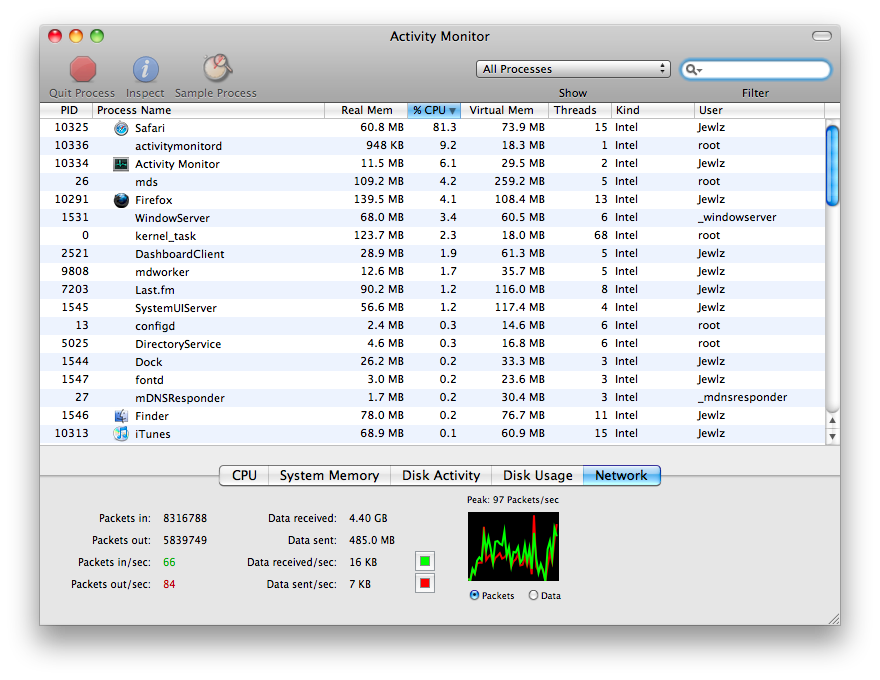Switch to the CPU tab
The height and width of the screenshot is (680, 880).
pos(244,475)
